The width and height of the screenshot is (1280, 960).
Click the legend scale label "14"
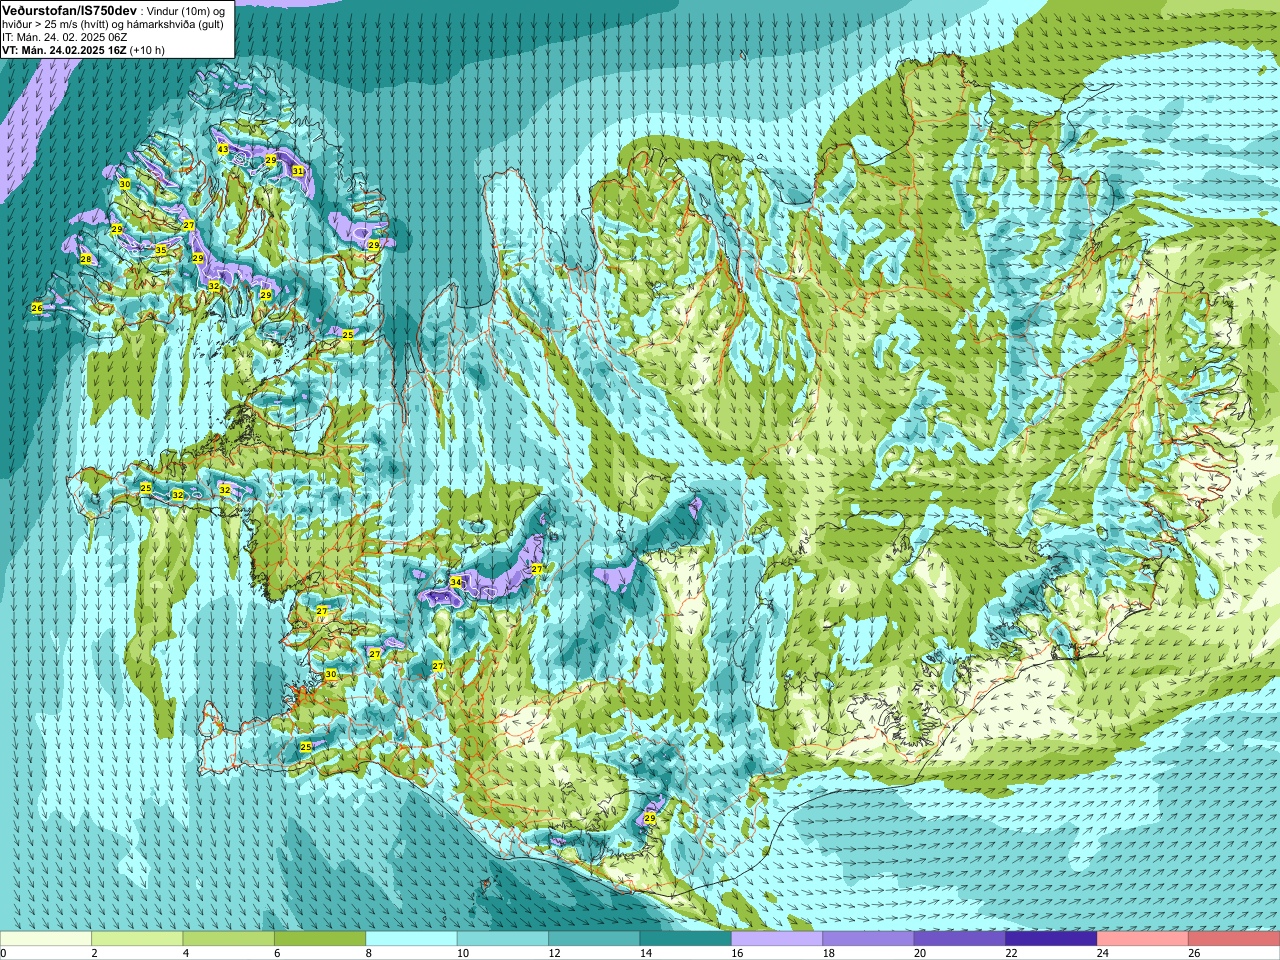click(x=646, y=953)
